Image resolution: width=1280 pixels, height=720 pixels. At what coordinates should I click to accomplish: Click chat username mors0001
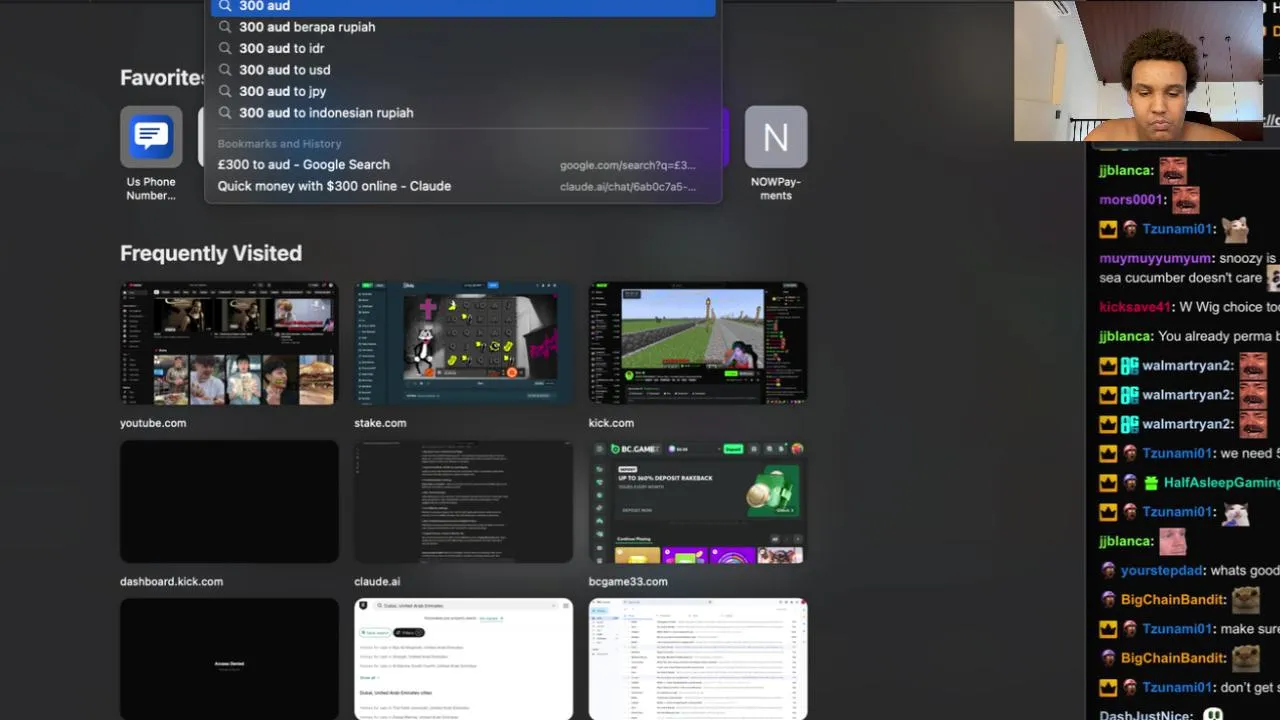(x=1131, y=199)
